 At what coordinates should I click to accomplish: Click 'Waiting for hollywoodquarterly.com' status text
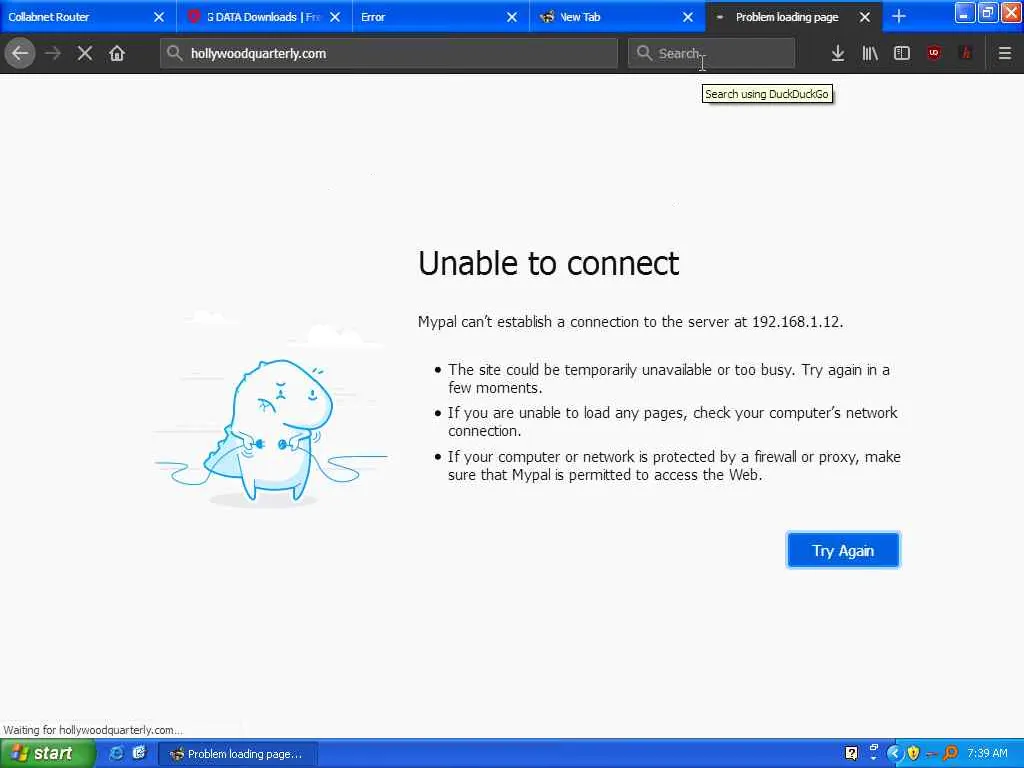pos(93,730)
